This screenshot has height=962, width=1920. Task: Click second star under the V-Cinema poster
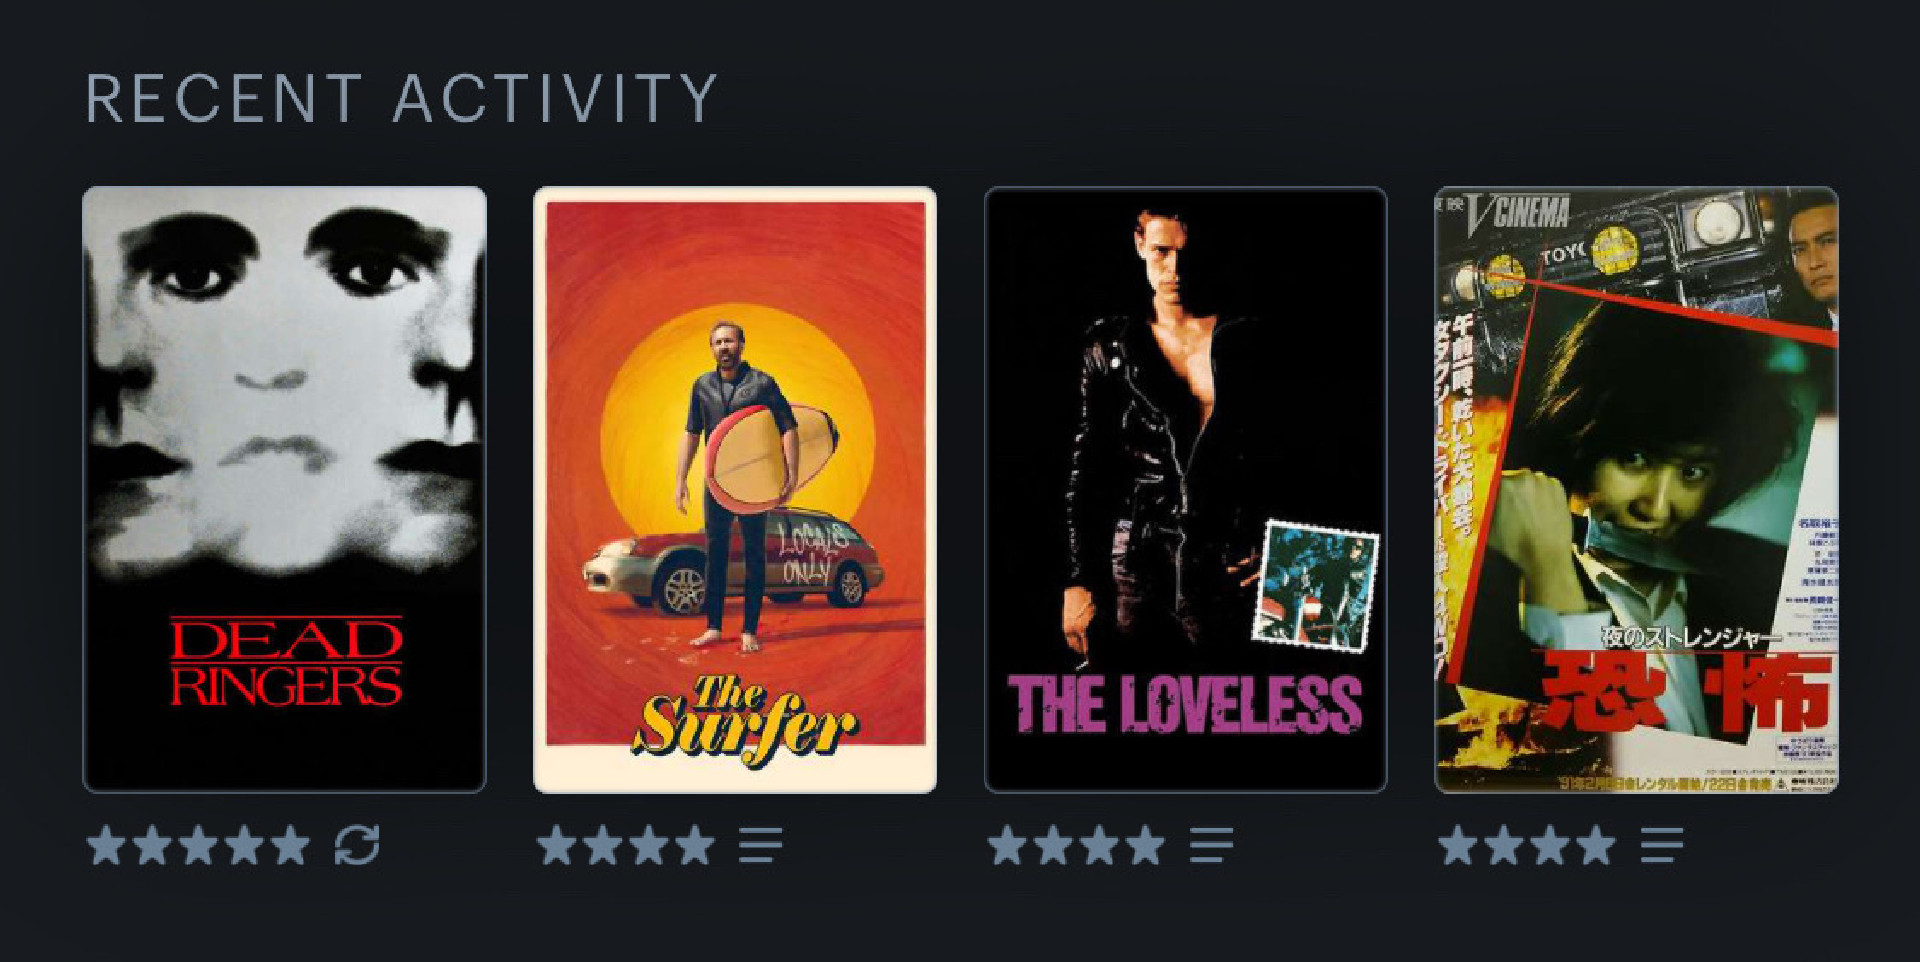[1504, 845]
